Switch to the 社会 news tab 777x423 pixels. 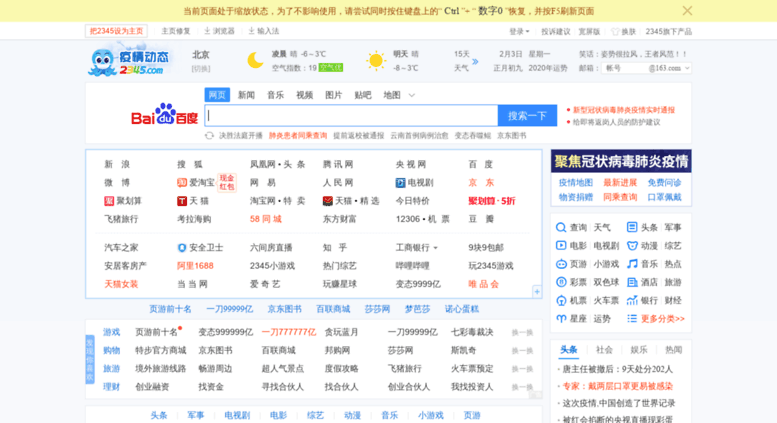tap(604, 350)
